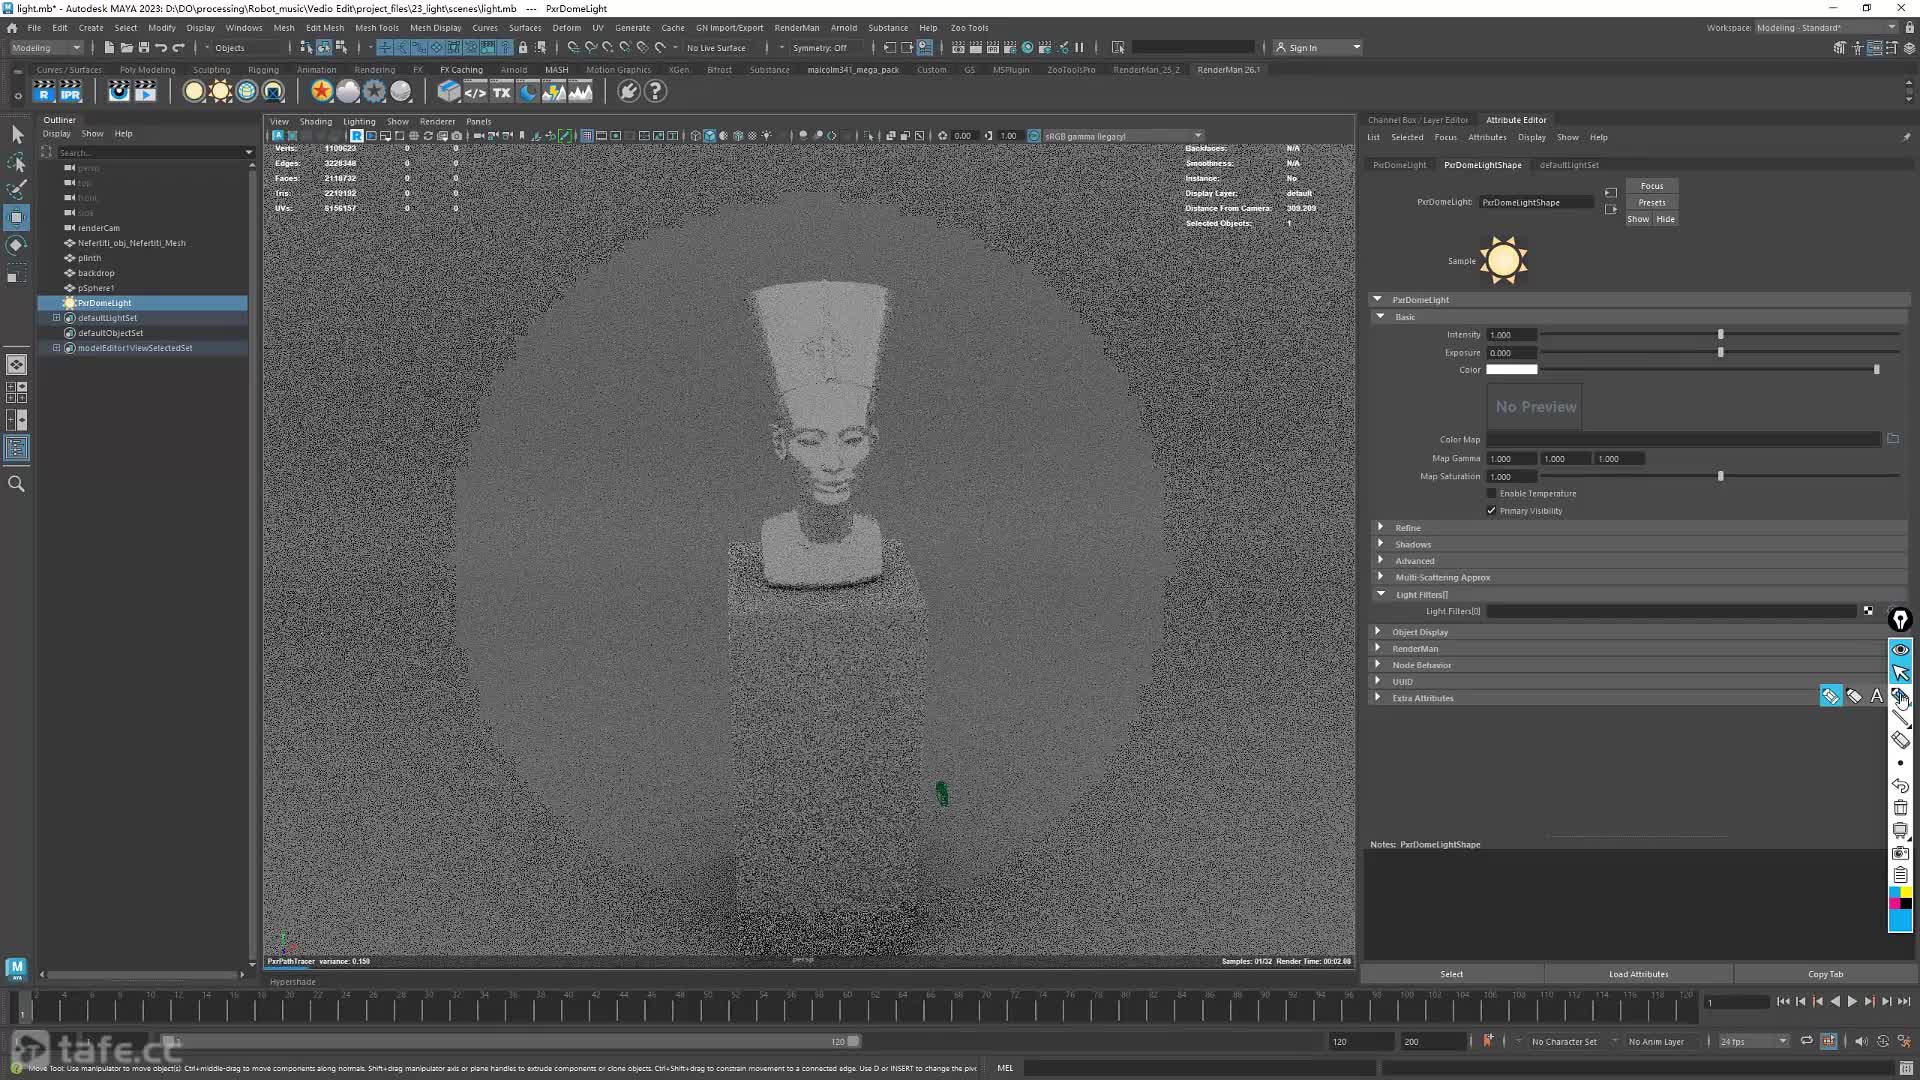
Task: Toggle Primary Visibility checkbox
Action: click(1492, 511)
